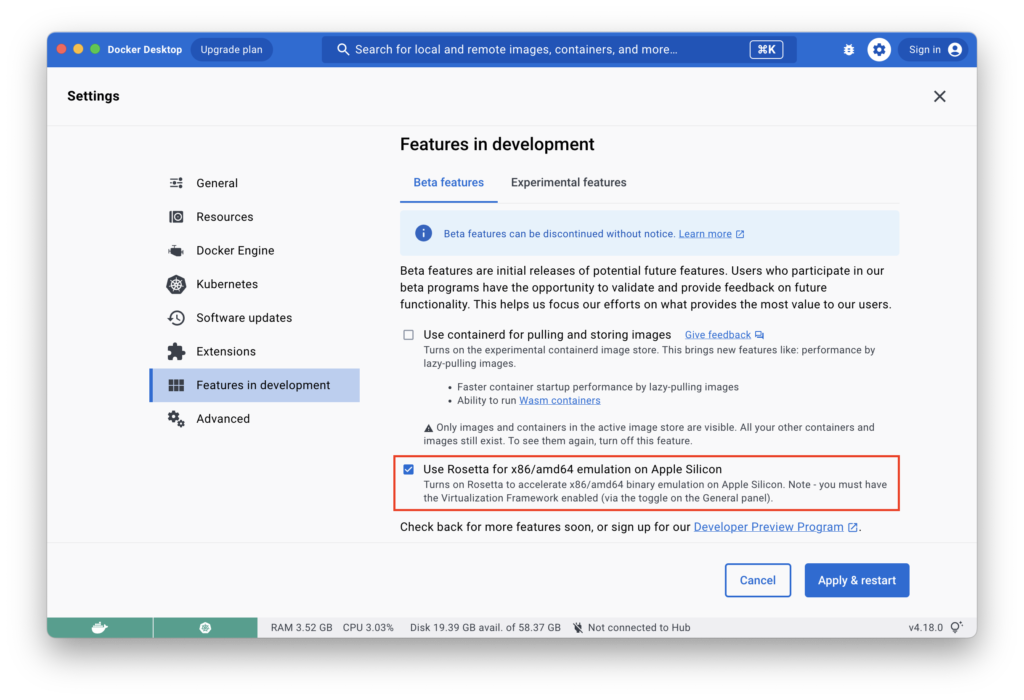
Task: Click the Not connected to Hub status
Action: pos(632,628)
